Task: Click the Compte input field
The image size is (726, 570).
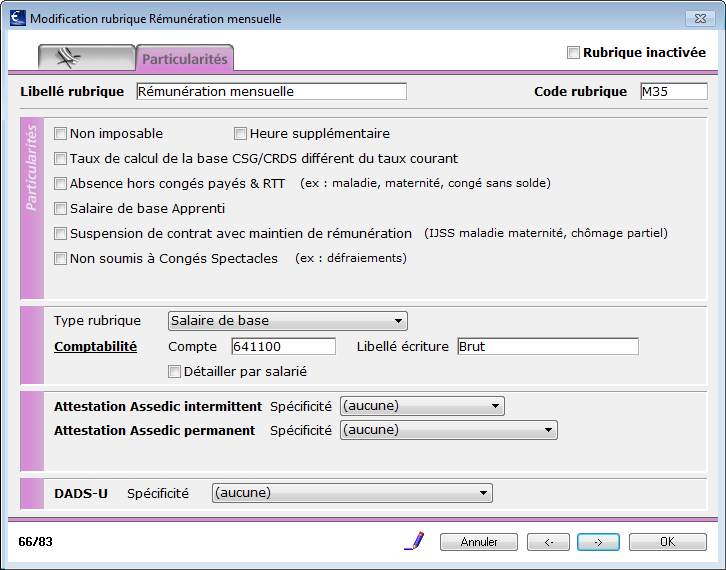Action: coord(283,346)
